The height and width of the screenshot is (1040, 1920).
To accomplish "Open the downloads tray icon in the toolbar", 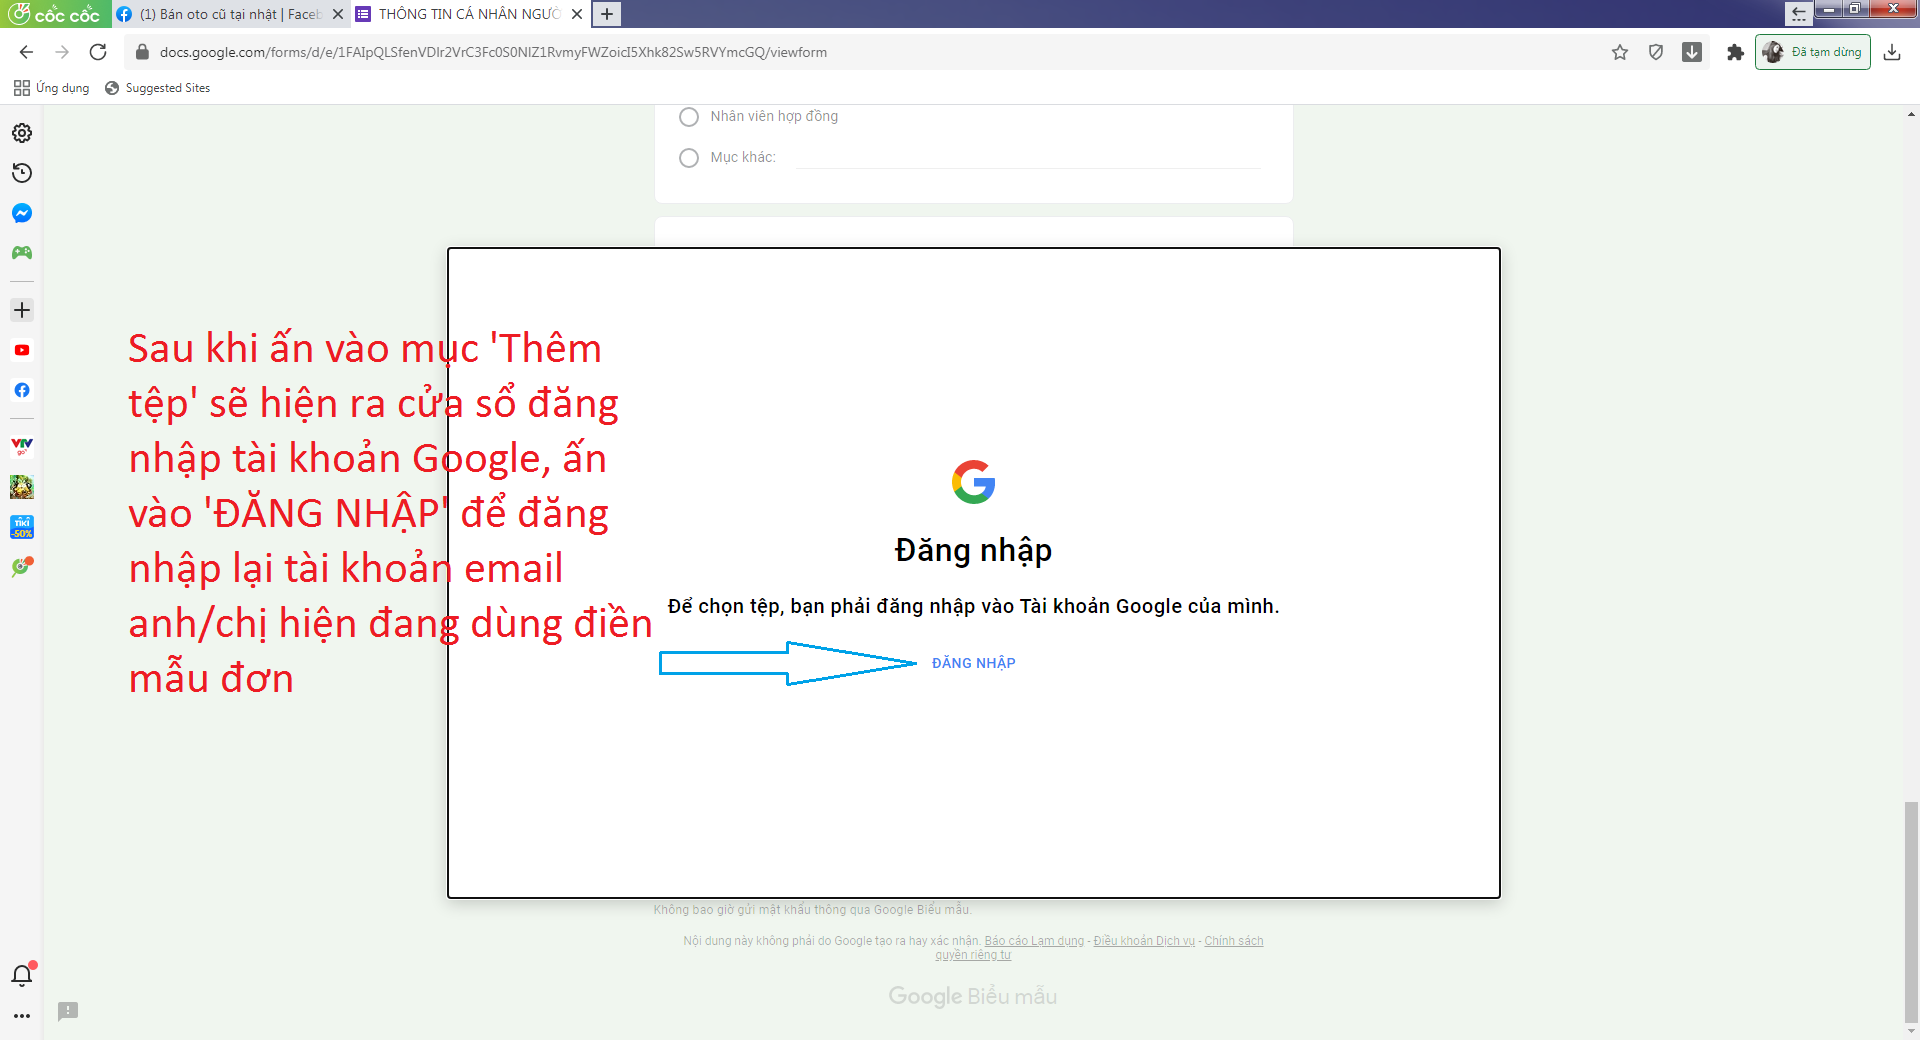I will pos(1892,52).
